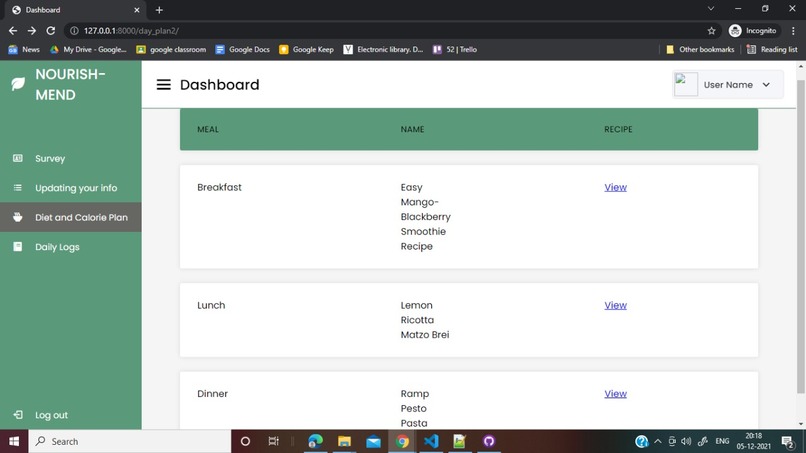Click the Updating your info list icon
The height and width of the screenshot is (453, 806).
click(x=17, y=188)
